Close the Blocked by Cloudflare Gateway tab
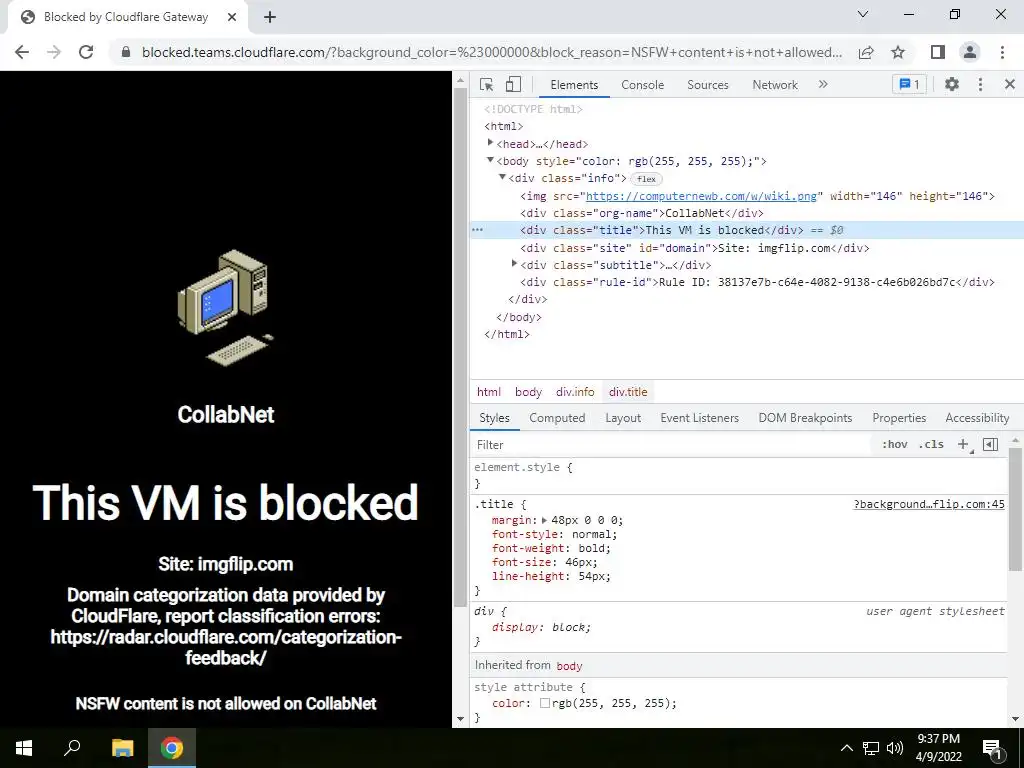This screenshot has width=1024, height=768. [232, 18]
